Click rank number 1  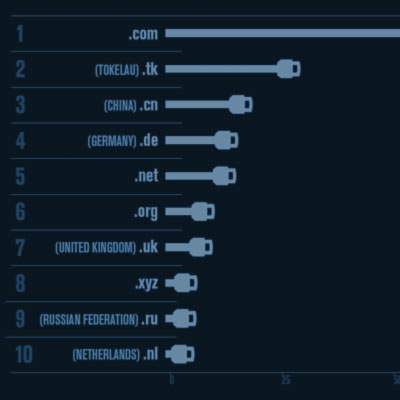[x=20, y=34]
